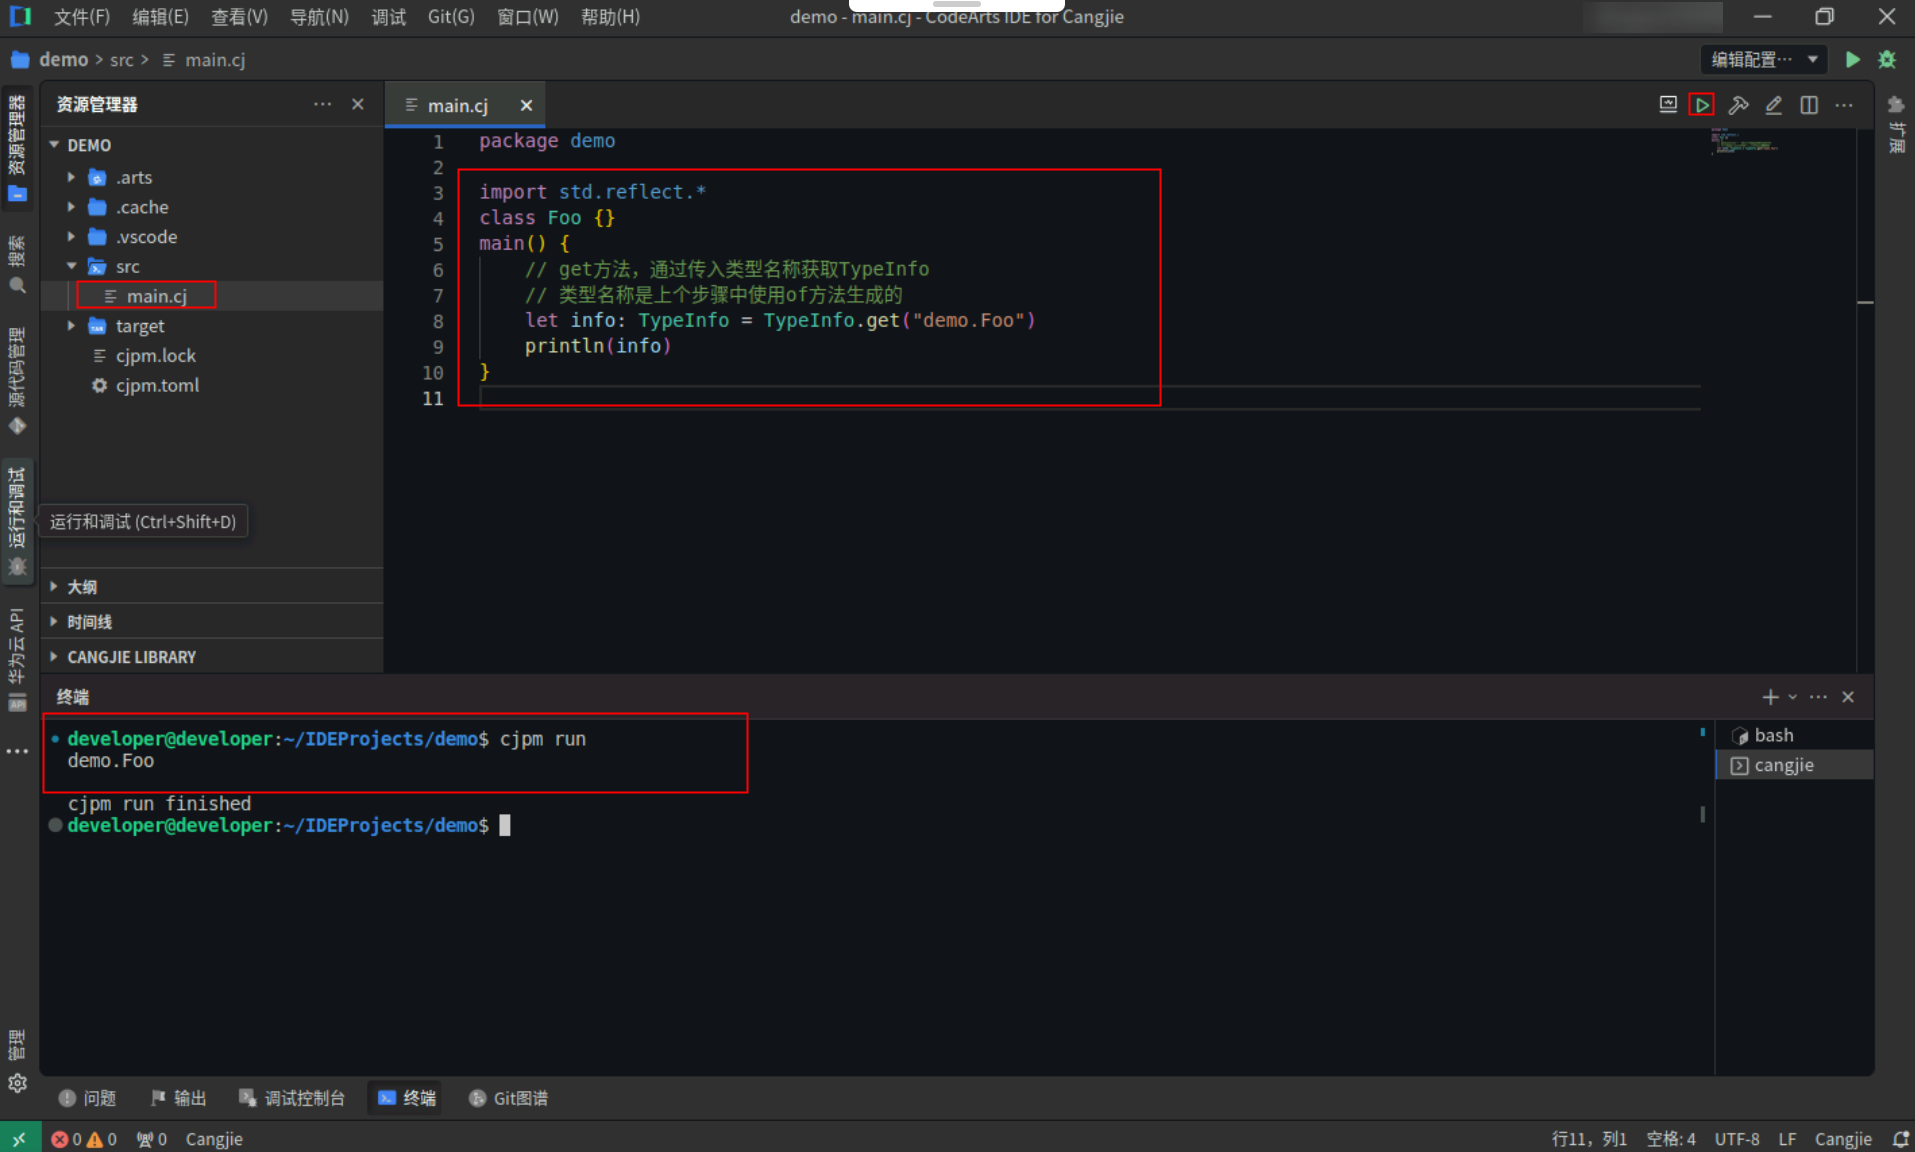Image resolution: width=1915 pixels, height=1152 pixels.
Task: Open the settings gear in sidebar
Action: click(17, 1083)
